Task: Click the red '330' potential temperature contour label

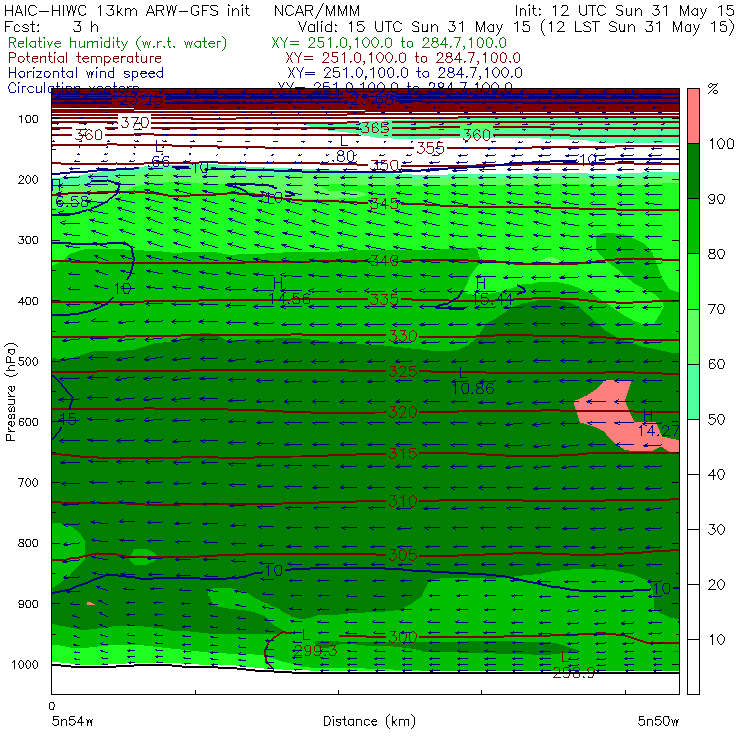Action: [403, 336]
